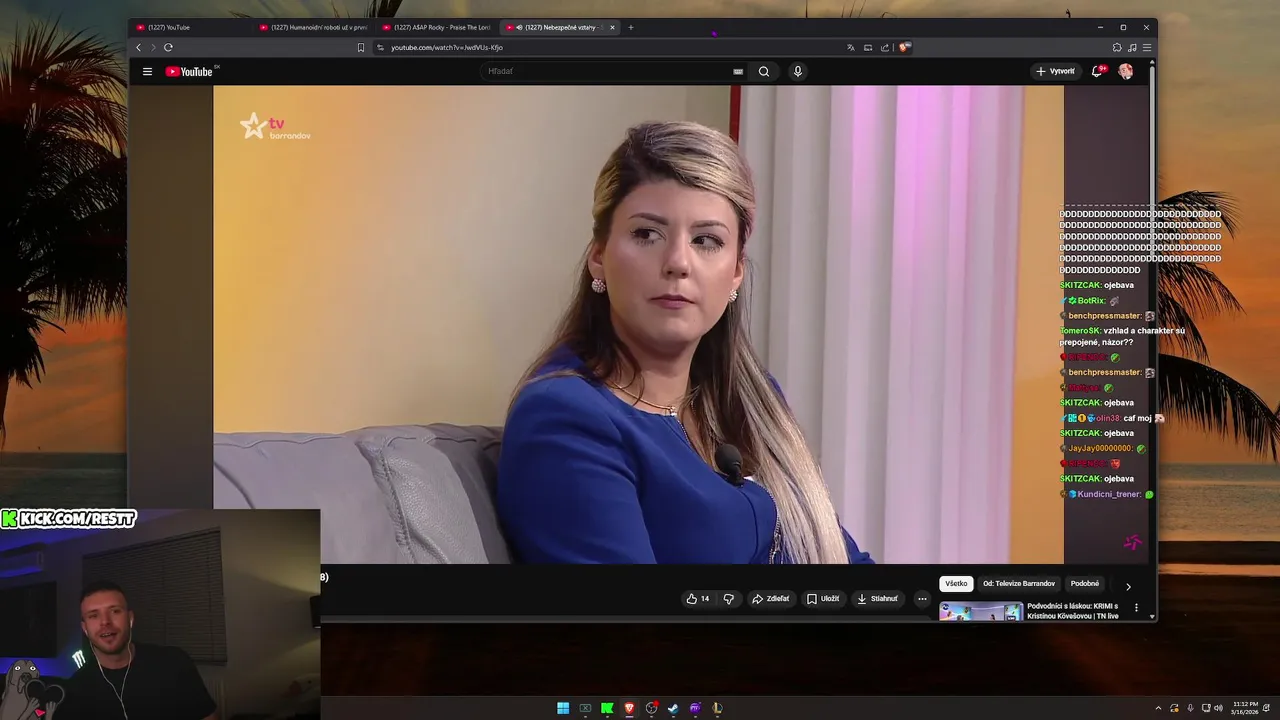Select the Všetko filter chip
The height and width of the screenshot is (720, 1280).
[956, 584]
